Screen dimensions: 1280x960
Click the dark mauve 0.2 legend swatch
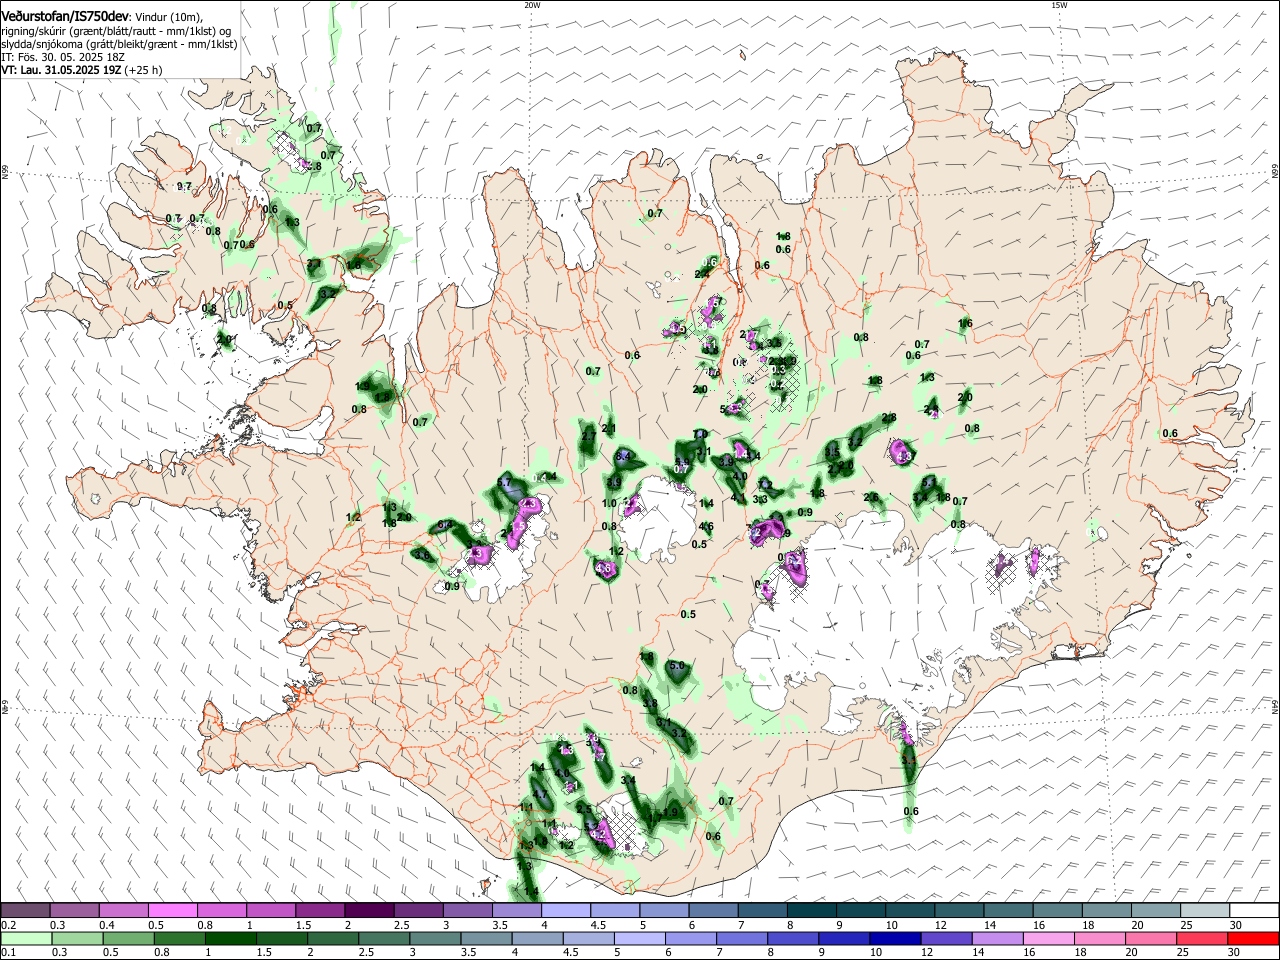tap(25, 911)
